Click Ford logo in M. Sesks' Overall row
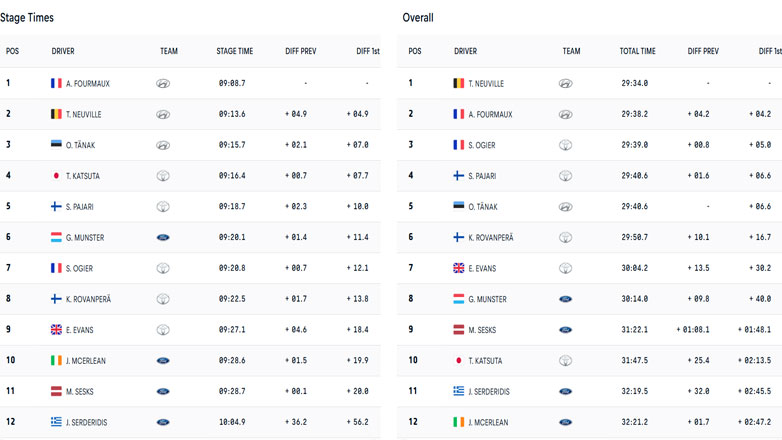This screenshot has width=782, height=440. pyautogui.click(x=565, y=330)
